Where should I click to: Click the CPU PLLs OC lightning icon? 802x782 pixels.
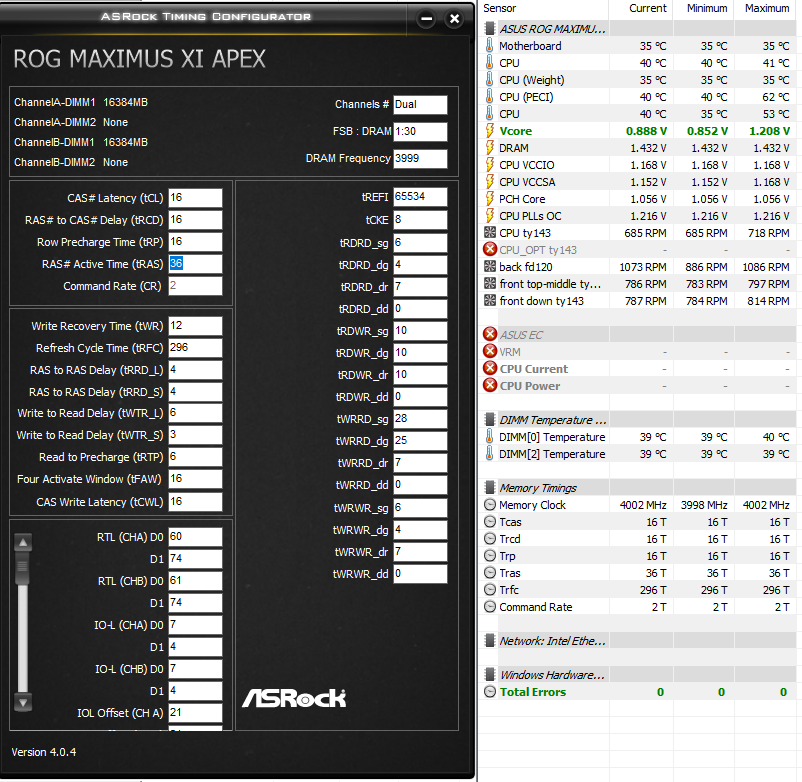[x=489, y=216]
